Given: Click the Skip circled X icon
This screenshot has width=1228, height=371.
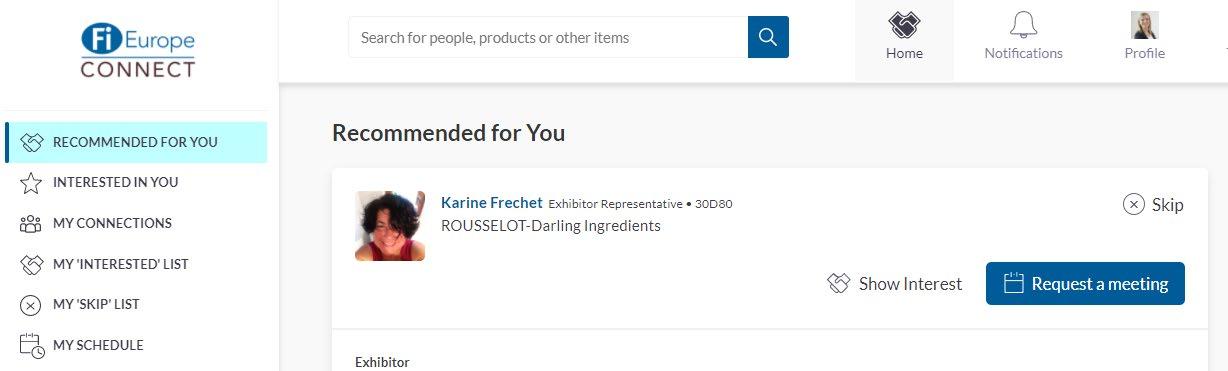Looking at the screenshot, I should [1133, 204].
